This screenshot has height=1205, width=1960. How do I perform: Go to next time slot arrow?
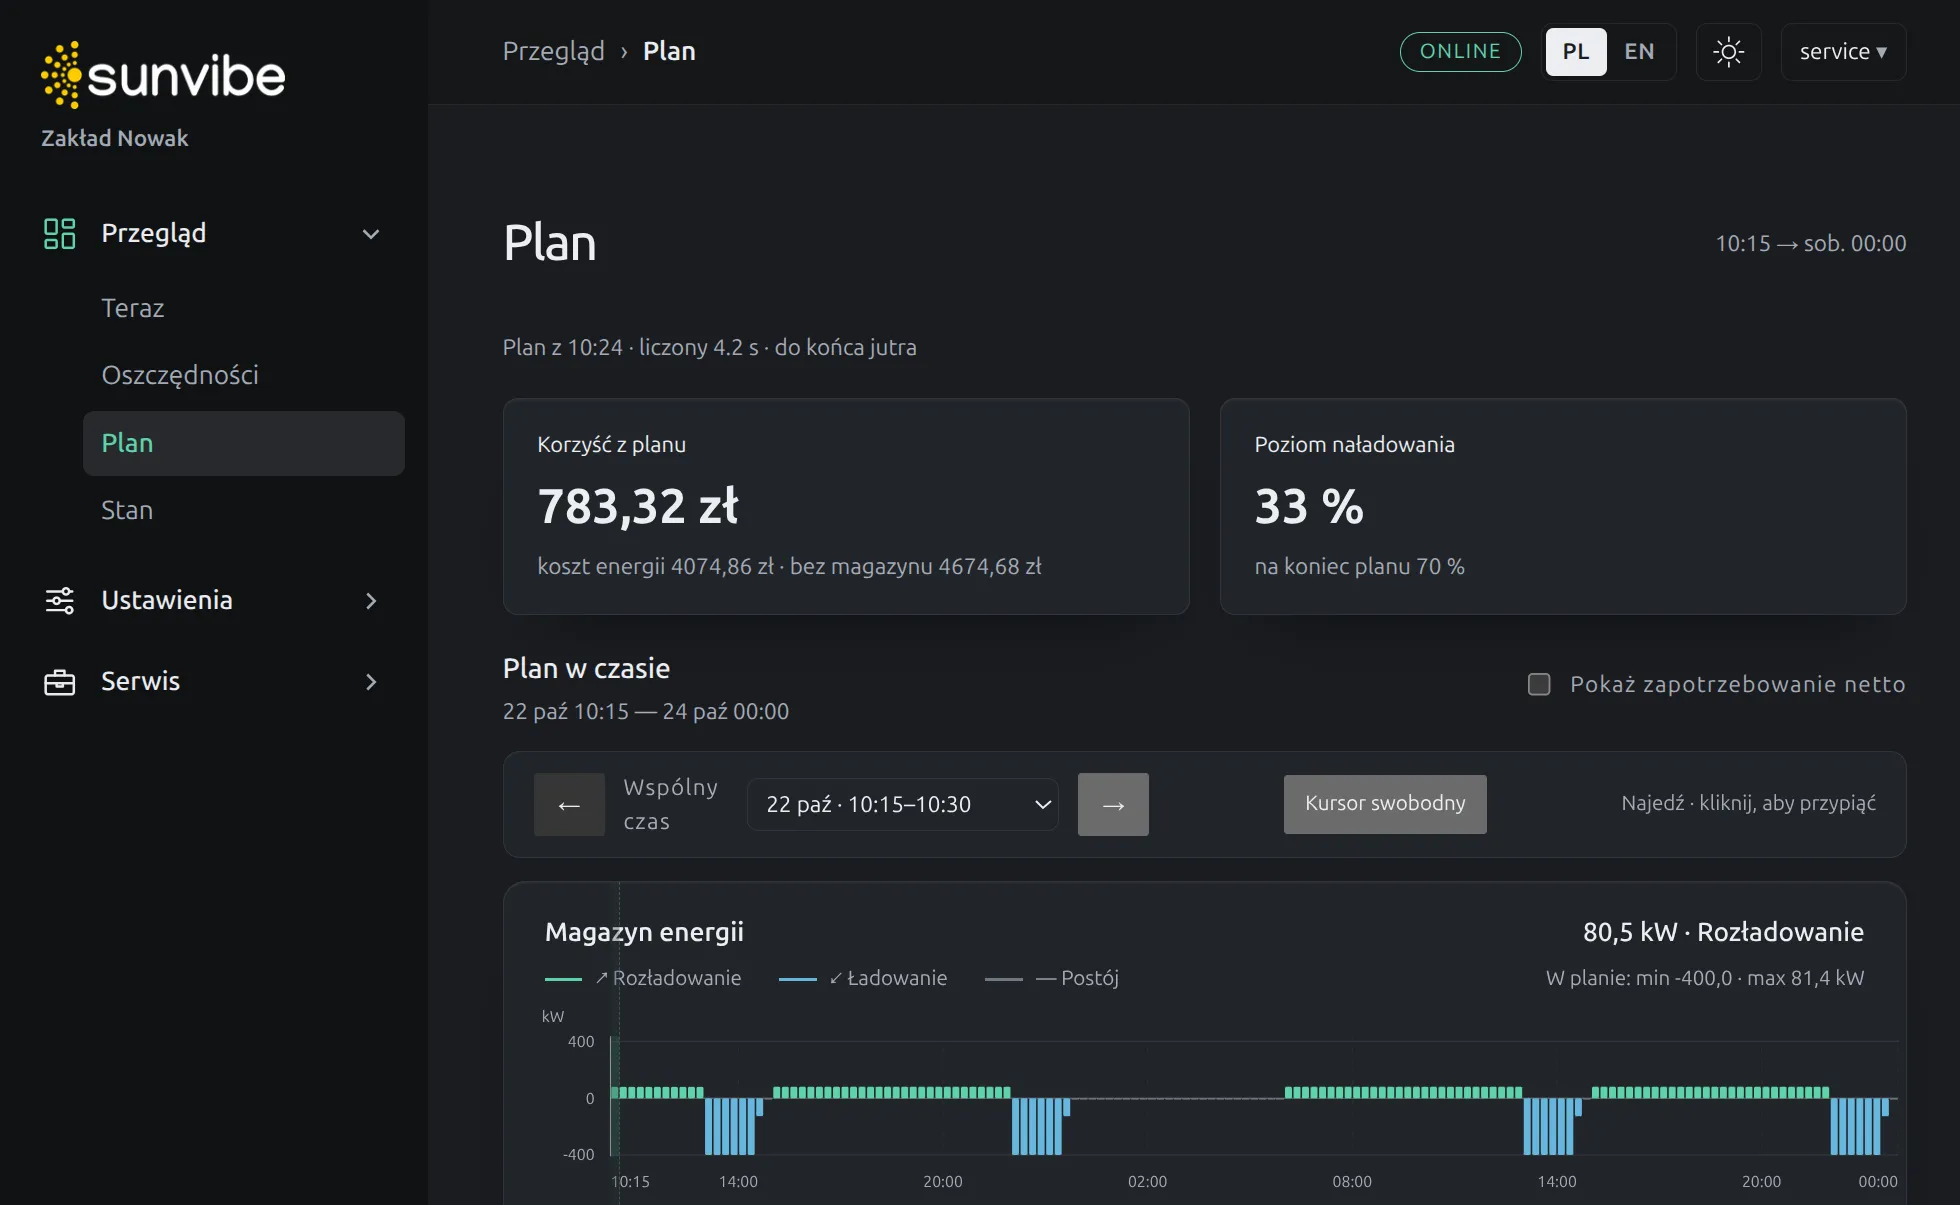[x=1113, y=805]
